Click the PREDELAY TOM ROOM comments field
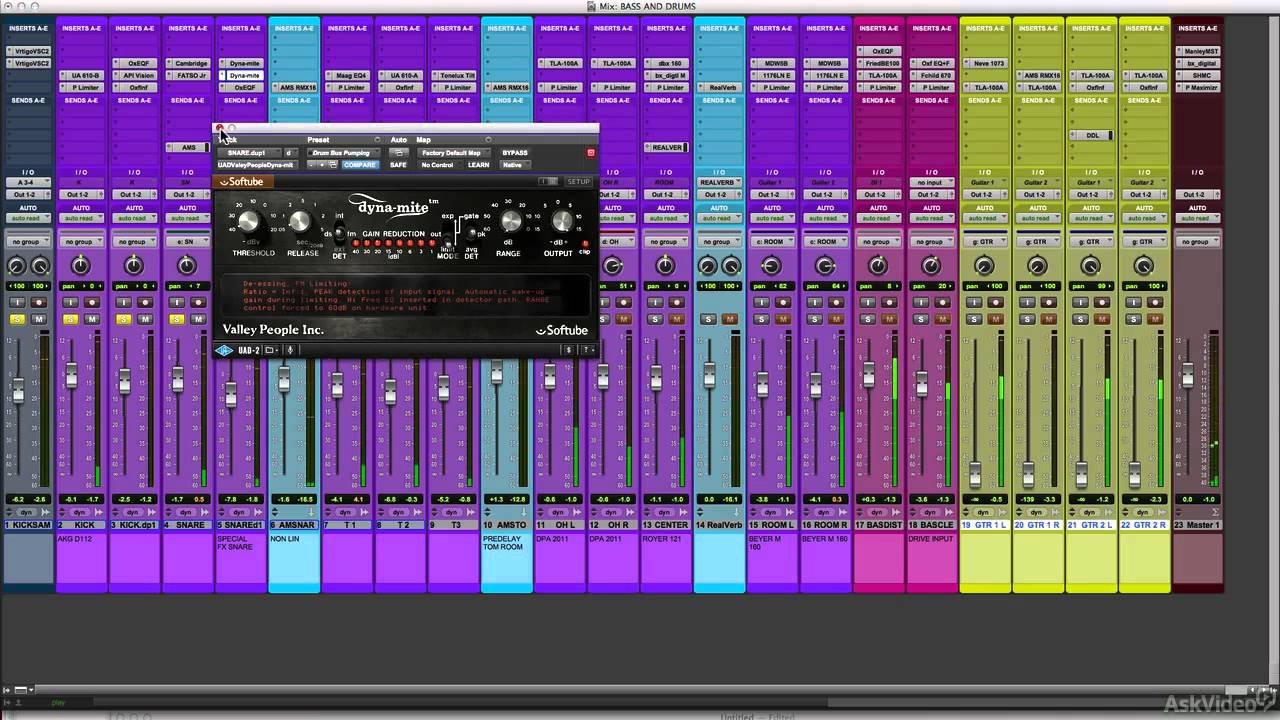This screenshot has width=1280, height=720. [x=506, y=561]
